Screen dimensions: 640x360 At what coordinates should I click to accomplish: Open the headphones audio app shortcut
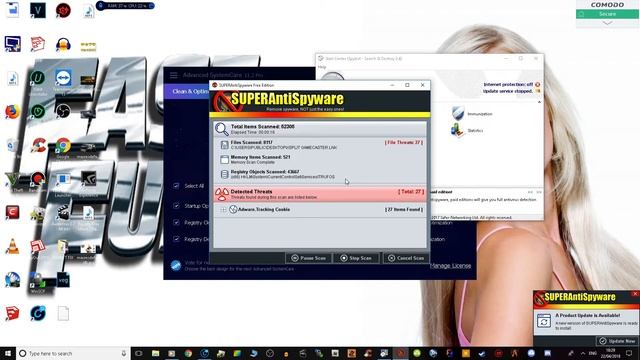coord(63,44)
